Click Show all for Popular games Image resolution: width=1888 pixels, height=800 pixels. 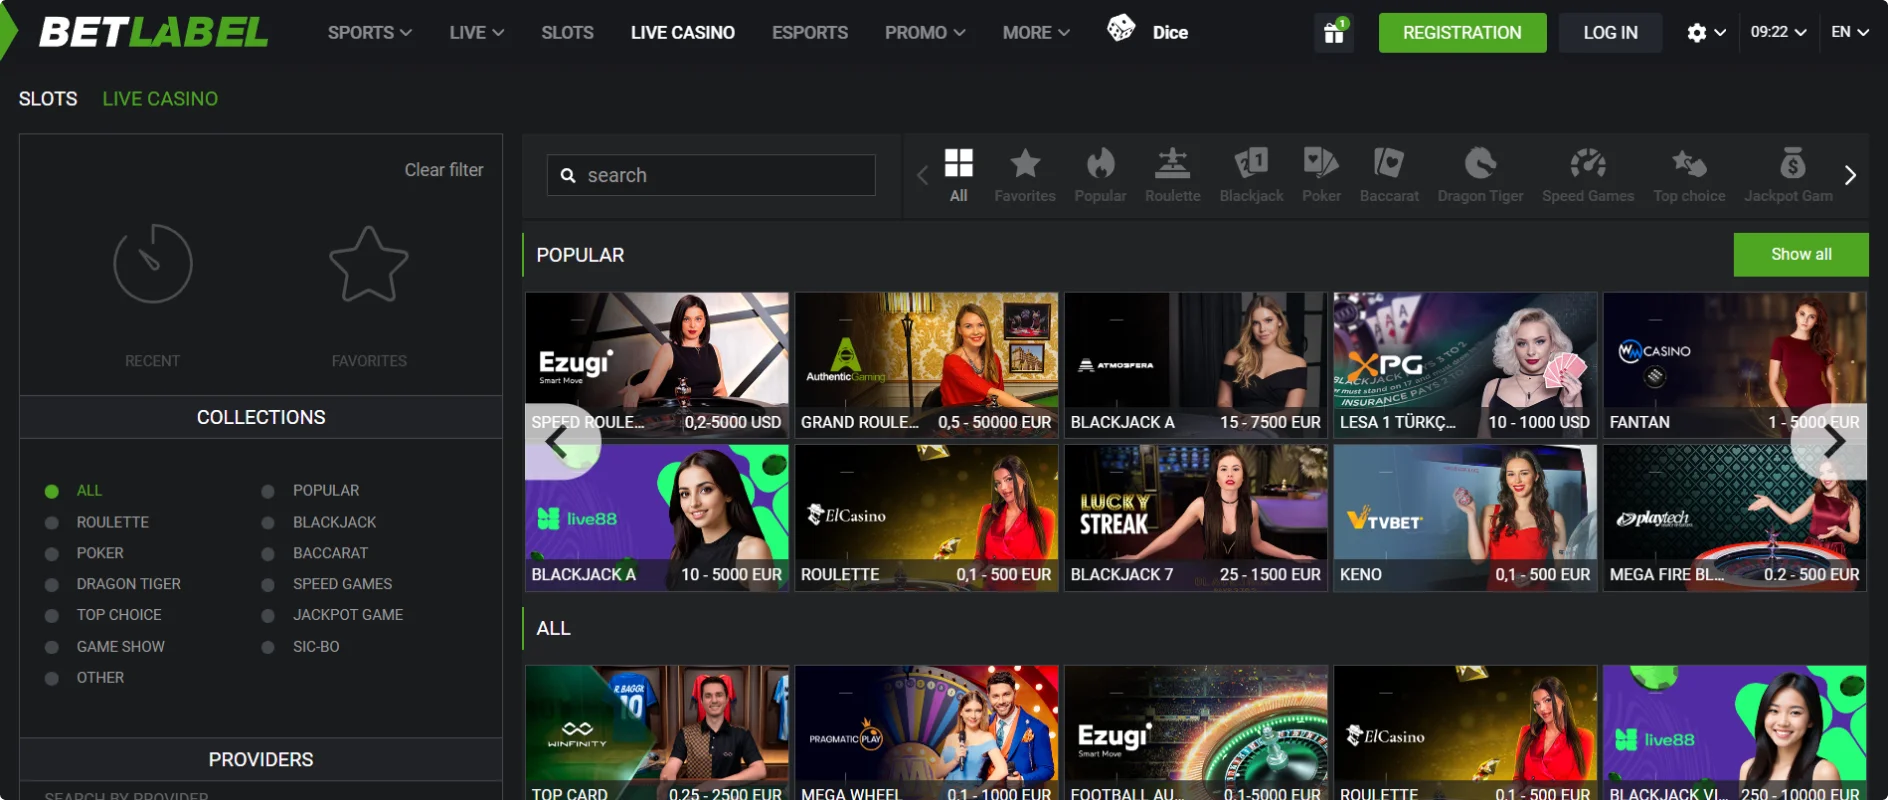click(1801, 254)
